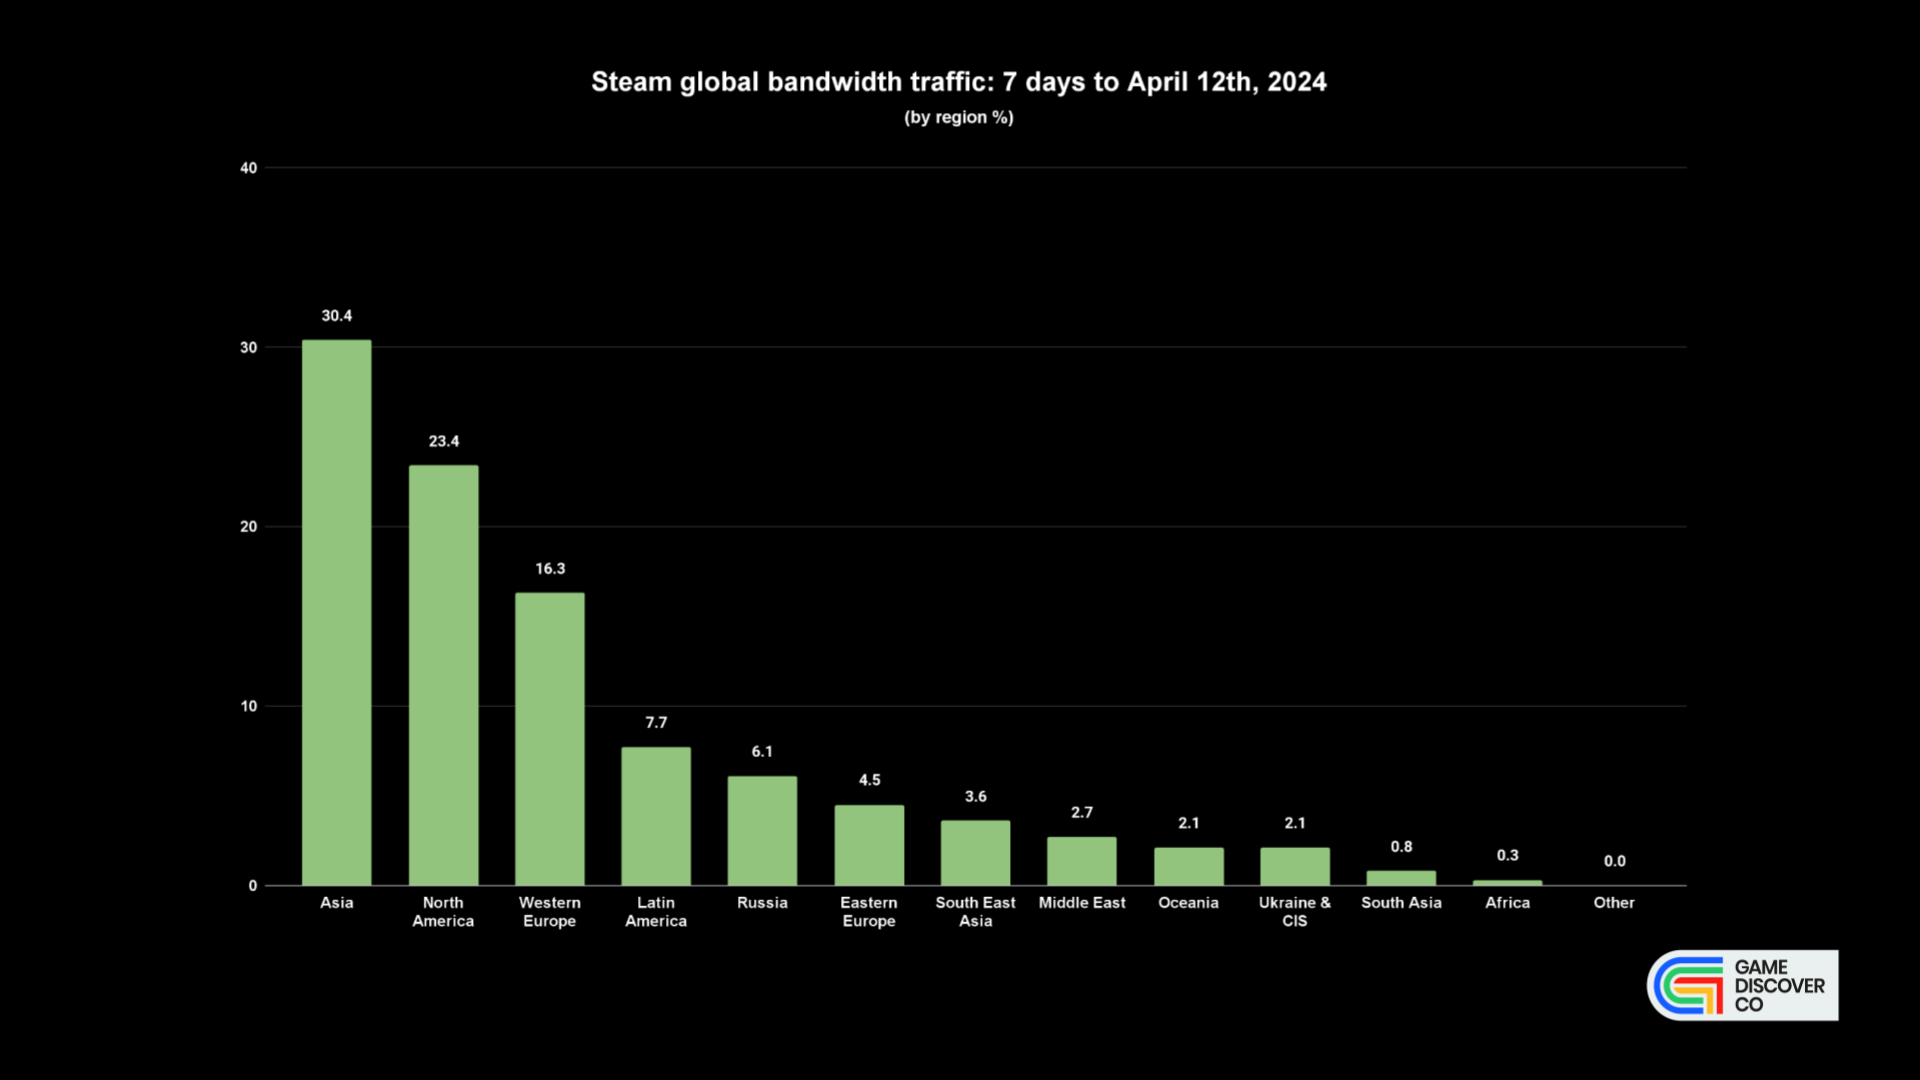Screen dimensions: 1920x1080
Task: Click the 'Asia' axis label
Action: [336, 902]
